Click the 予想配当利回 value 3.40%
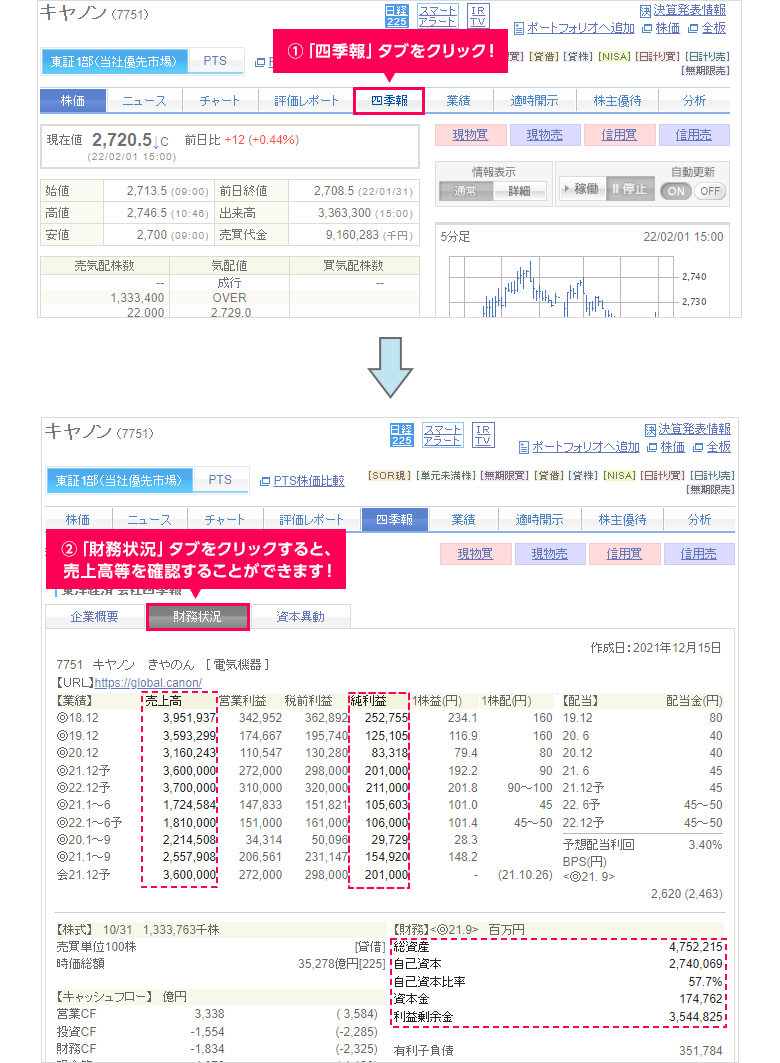 [x=705, y=845]
